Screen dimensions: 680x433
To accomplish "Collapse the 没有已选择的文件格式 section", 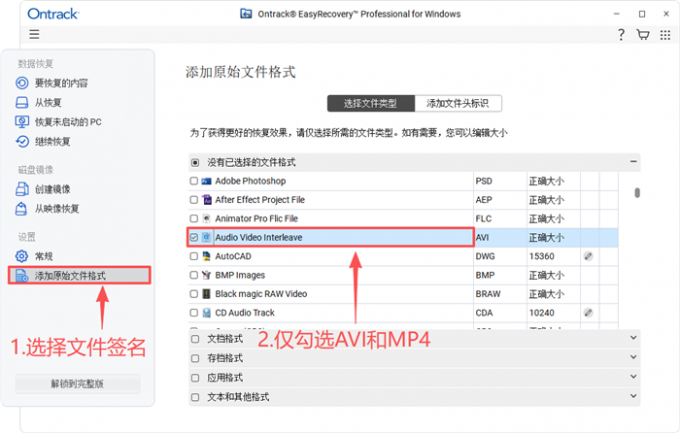I will (x=633, y=162).
